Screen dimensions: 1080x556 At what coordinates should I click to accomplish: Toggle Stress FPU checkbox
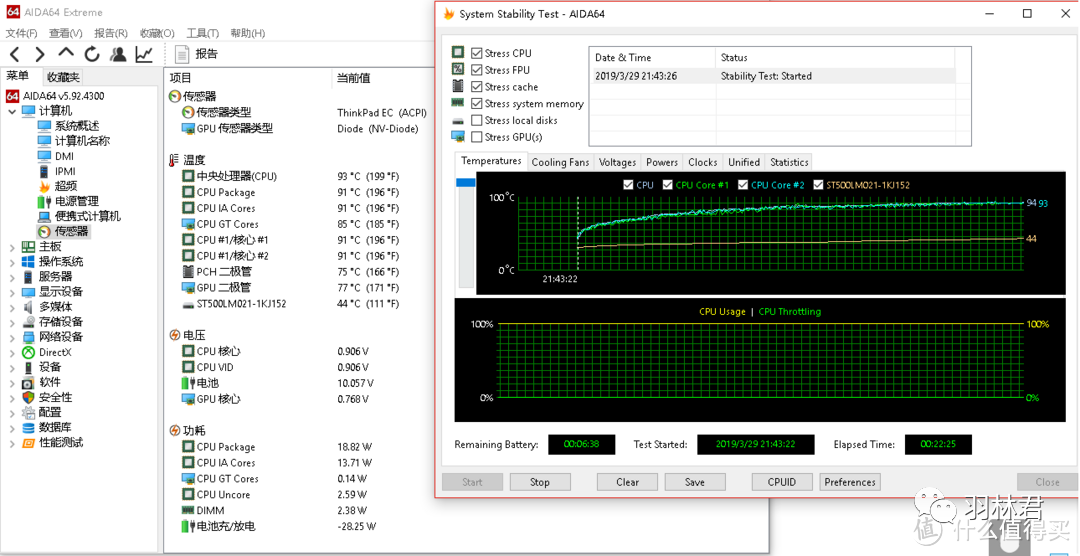477,70
